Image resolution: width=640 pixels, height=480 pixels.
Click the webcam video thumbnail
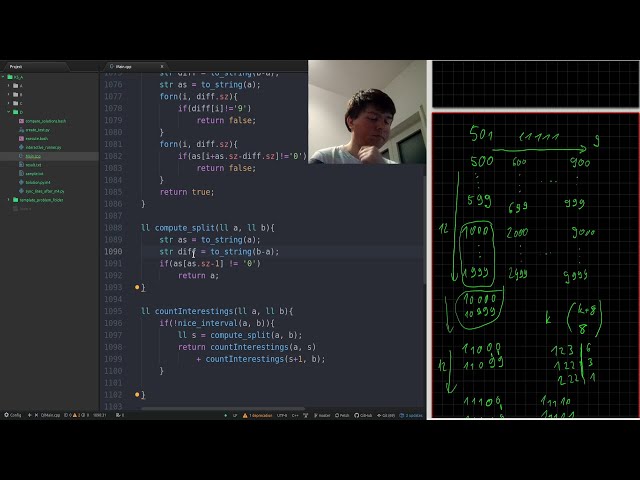coord(367,112)
